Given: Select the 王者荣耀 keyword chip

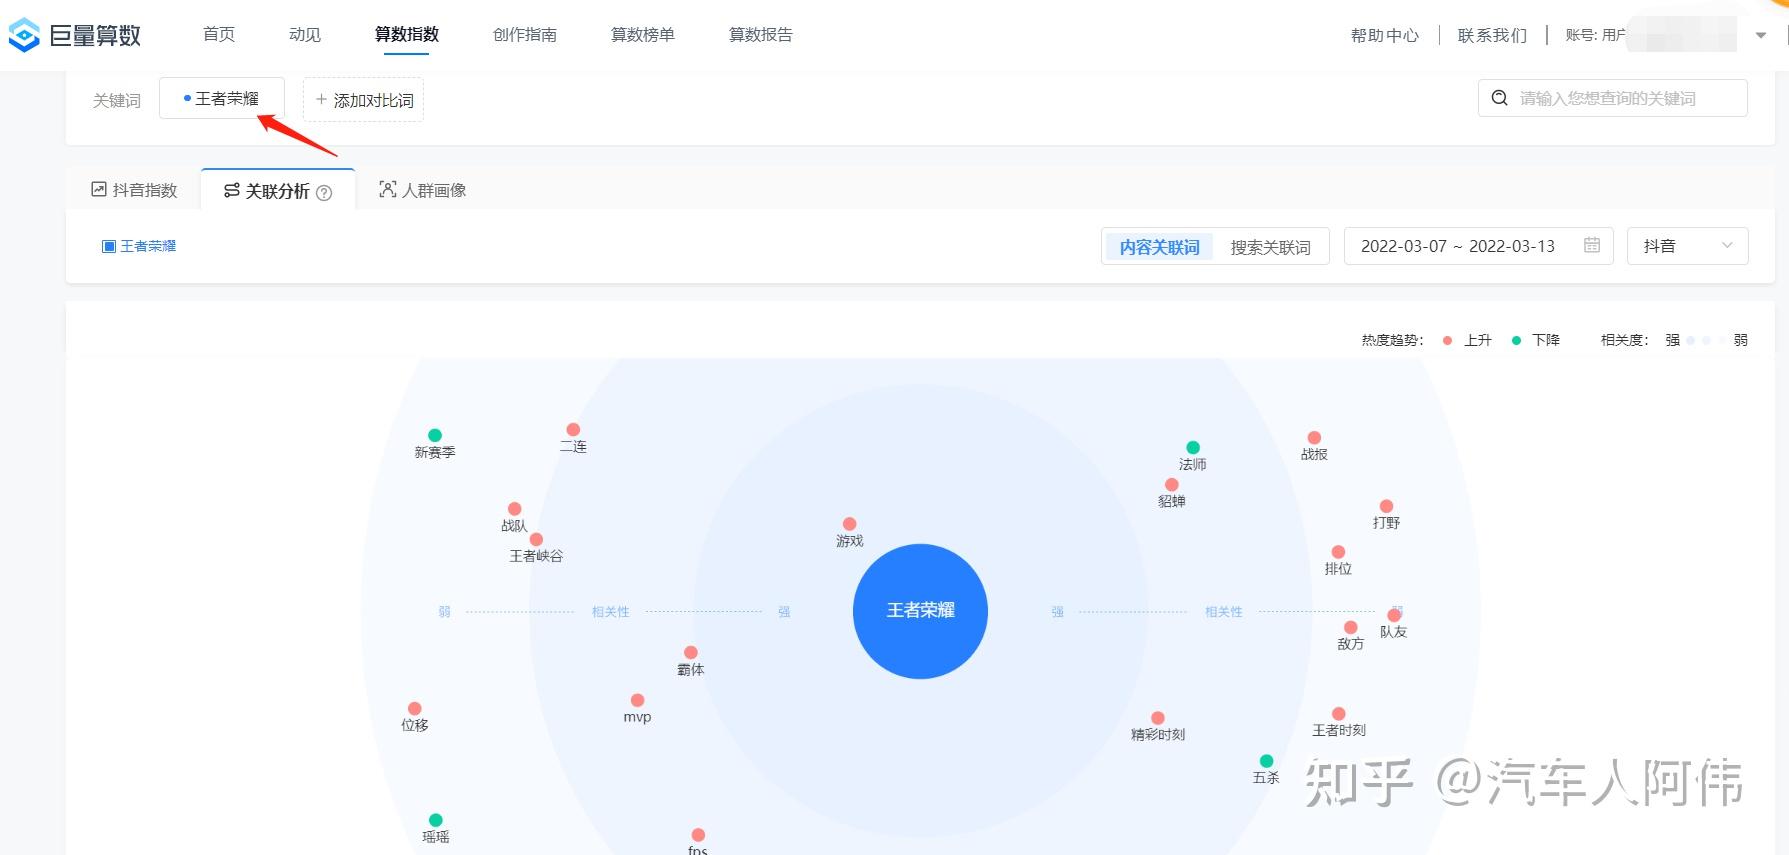Looking at the screenshot, I should tap(222, 98).
